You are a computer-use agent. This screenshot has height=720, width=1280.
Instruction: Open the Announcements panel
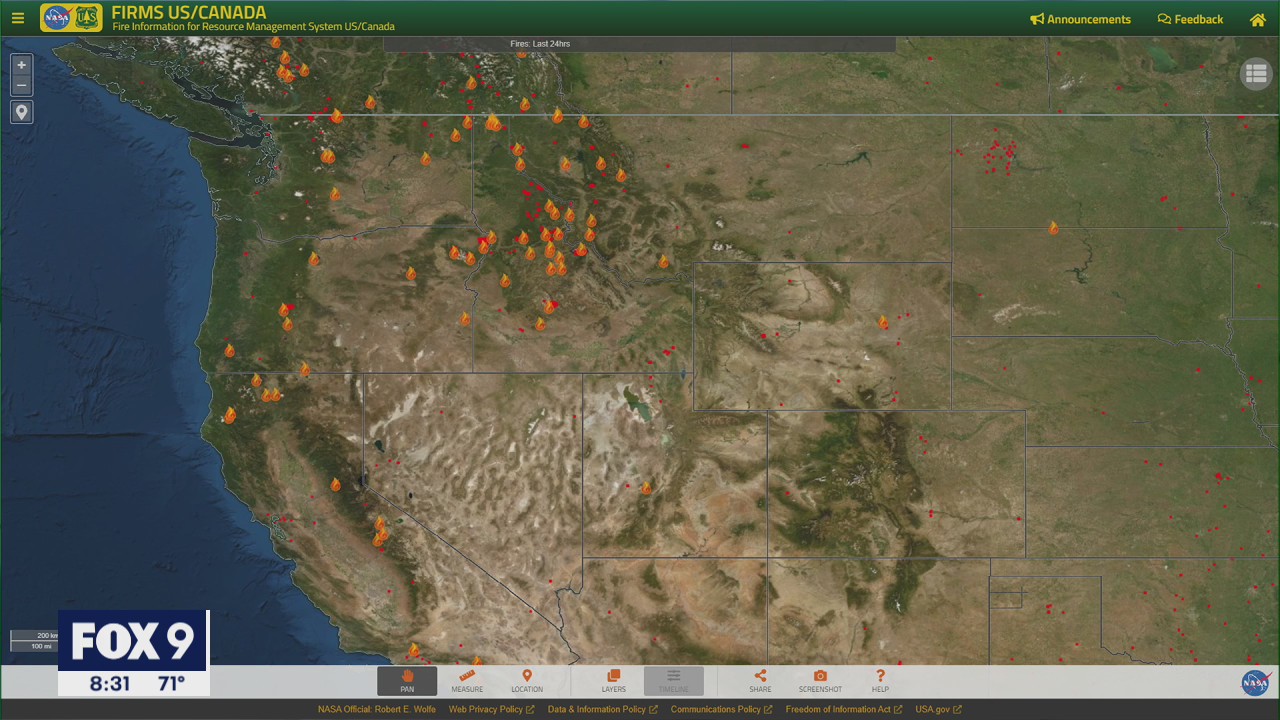point(1080,19)
